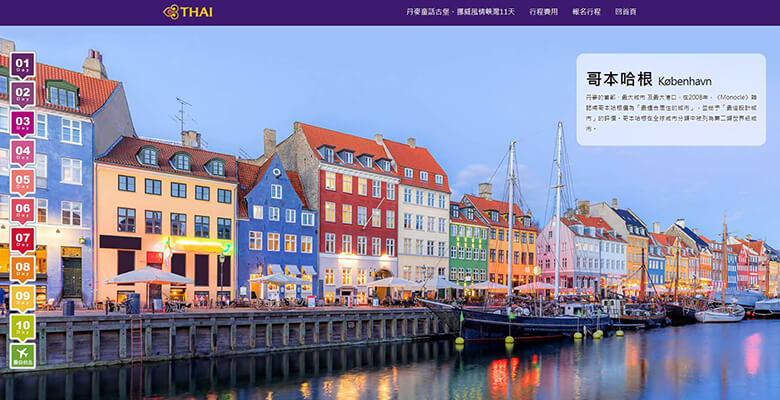Select the Day 06 sidebar marker
Viewport: 780px width, 400px height.
22,211
